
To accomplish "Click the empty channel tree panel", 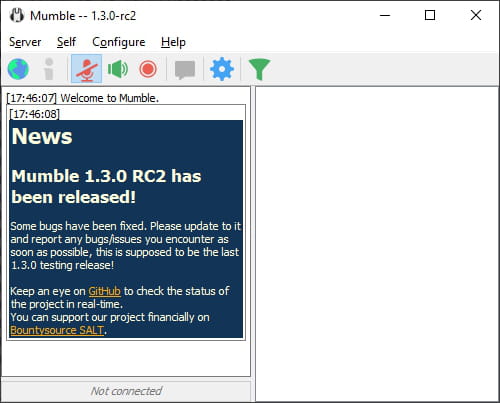I will click(377, 244).
